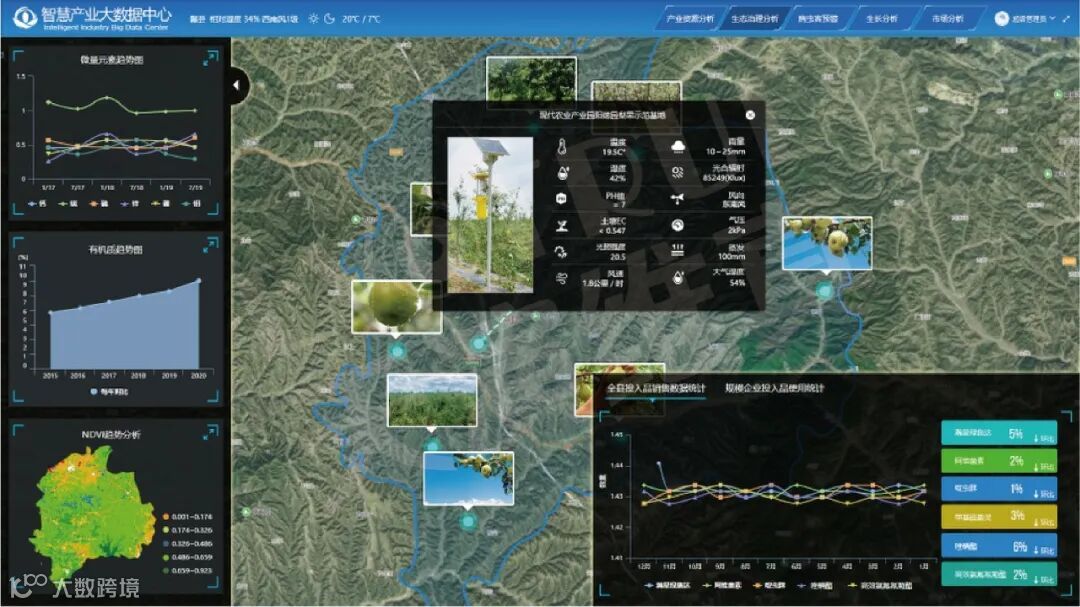Toggle yellow series in trace element legend
This screenshot has height=607, width=1080.
[x=160, y=203]
